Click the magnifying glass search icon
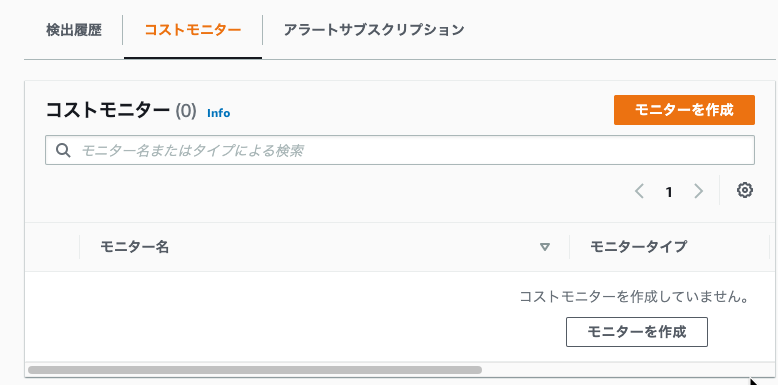Screen dimensions: 778x385 click(63, 150)
